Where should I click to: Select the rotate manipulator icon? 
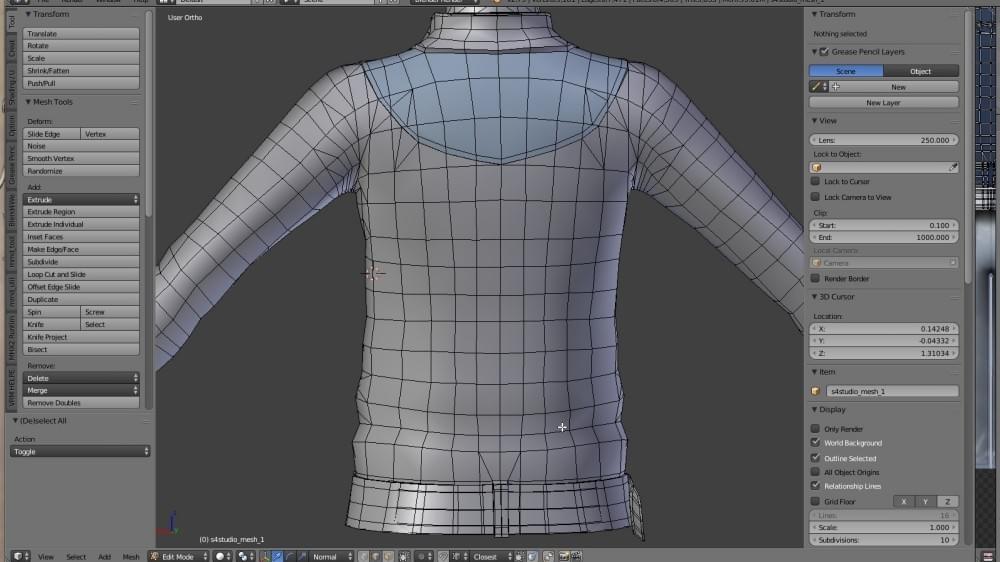[290, 556]
